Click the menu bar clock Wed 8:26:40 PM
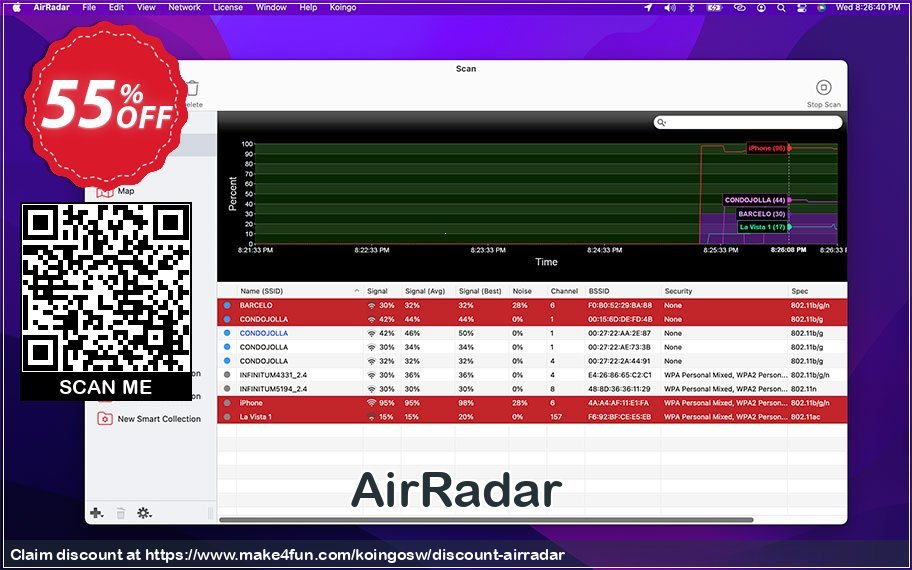 point(868,8)
